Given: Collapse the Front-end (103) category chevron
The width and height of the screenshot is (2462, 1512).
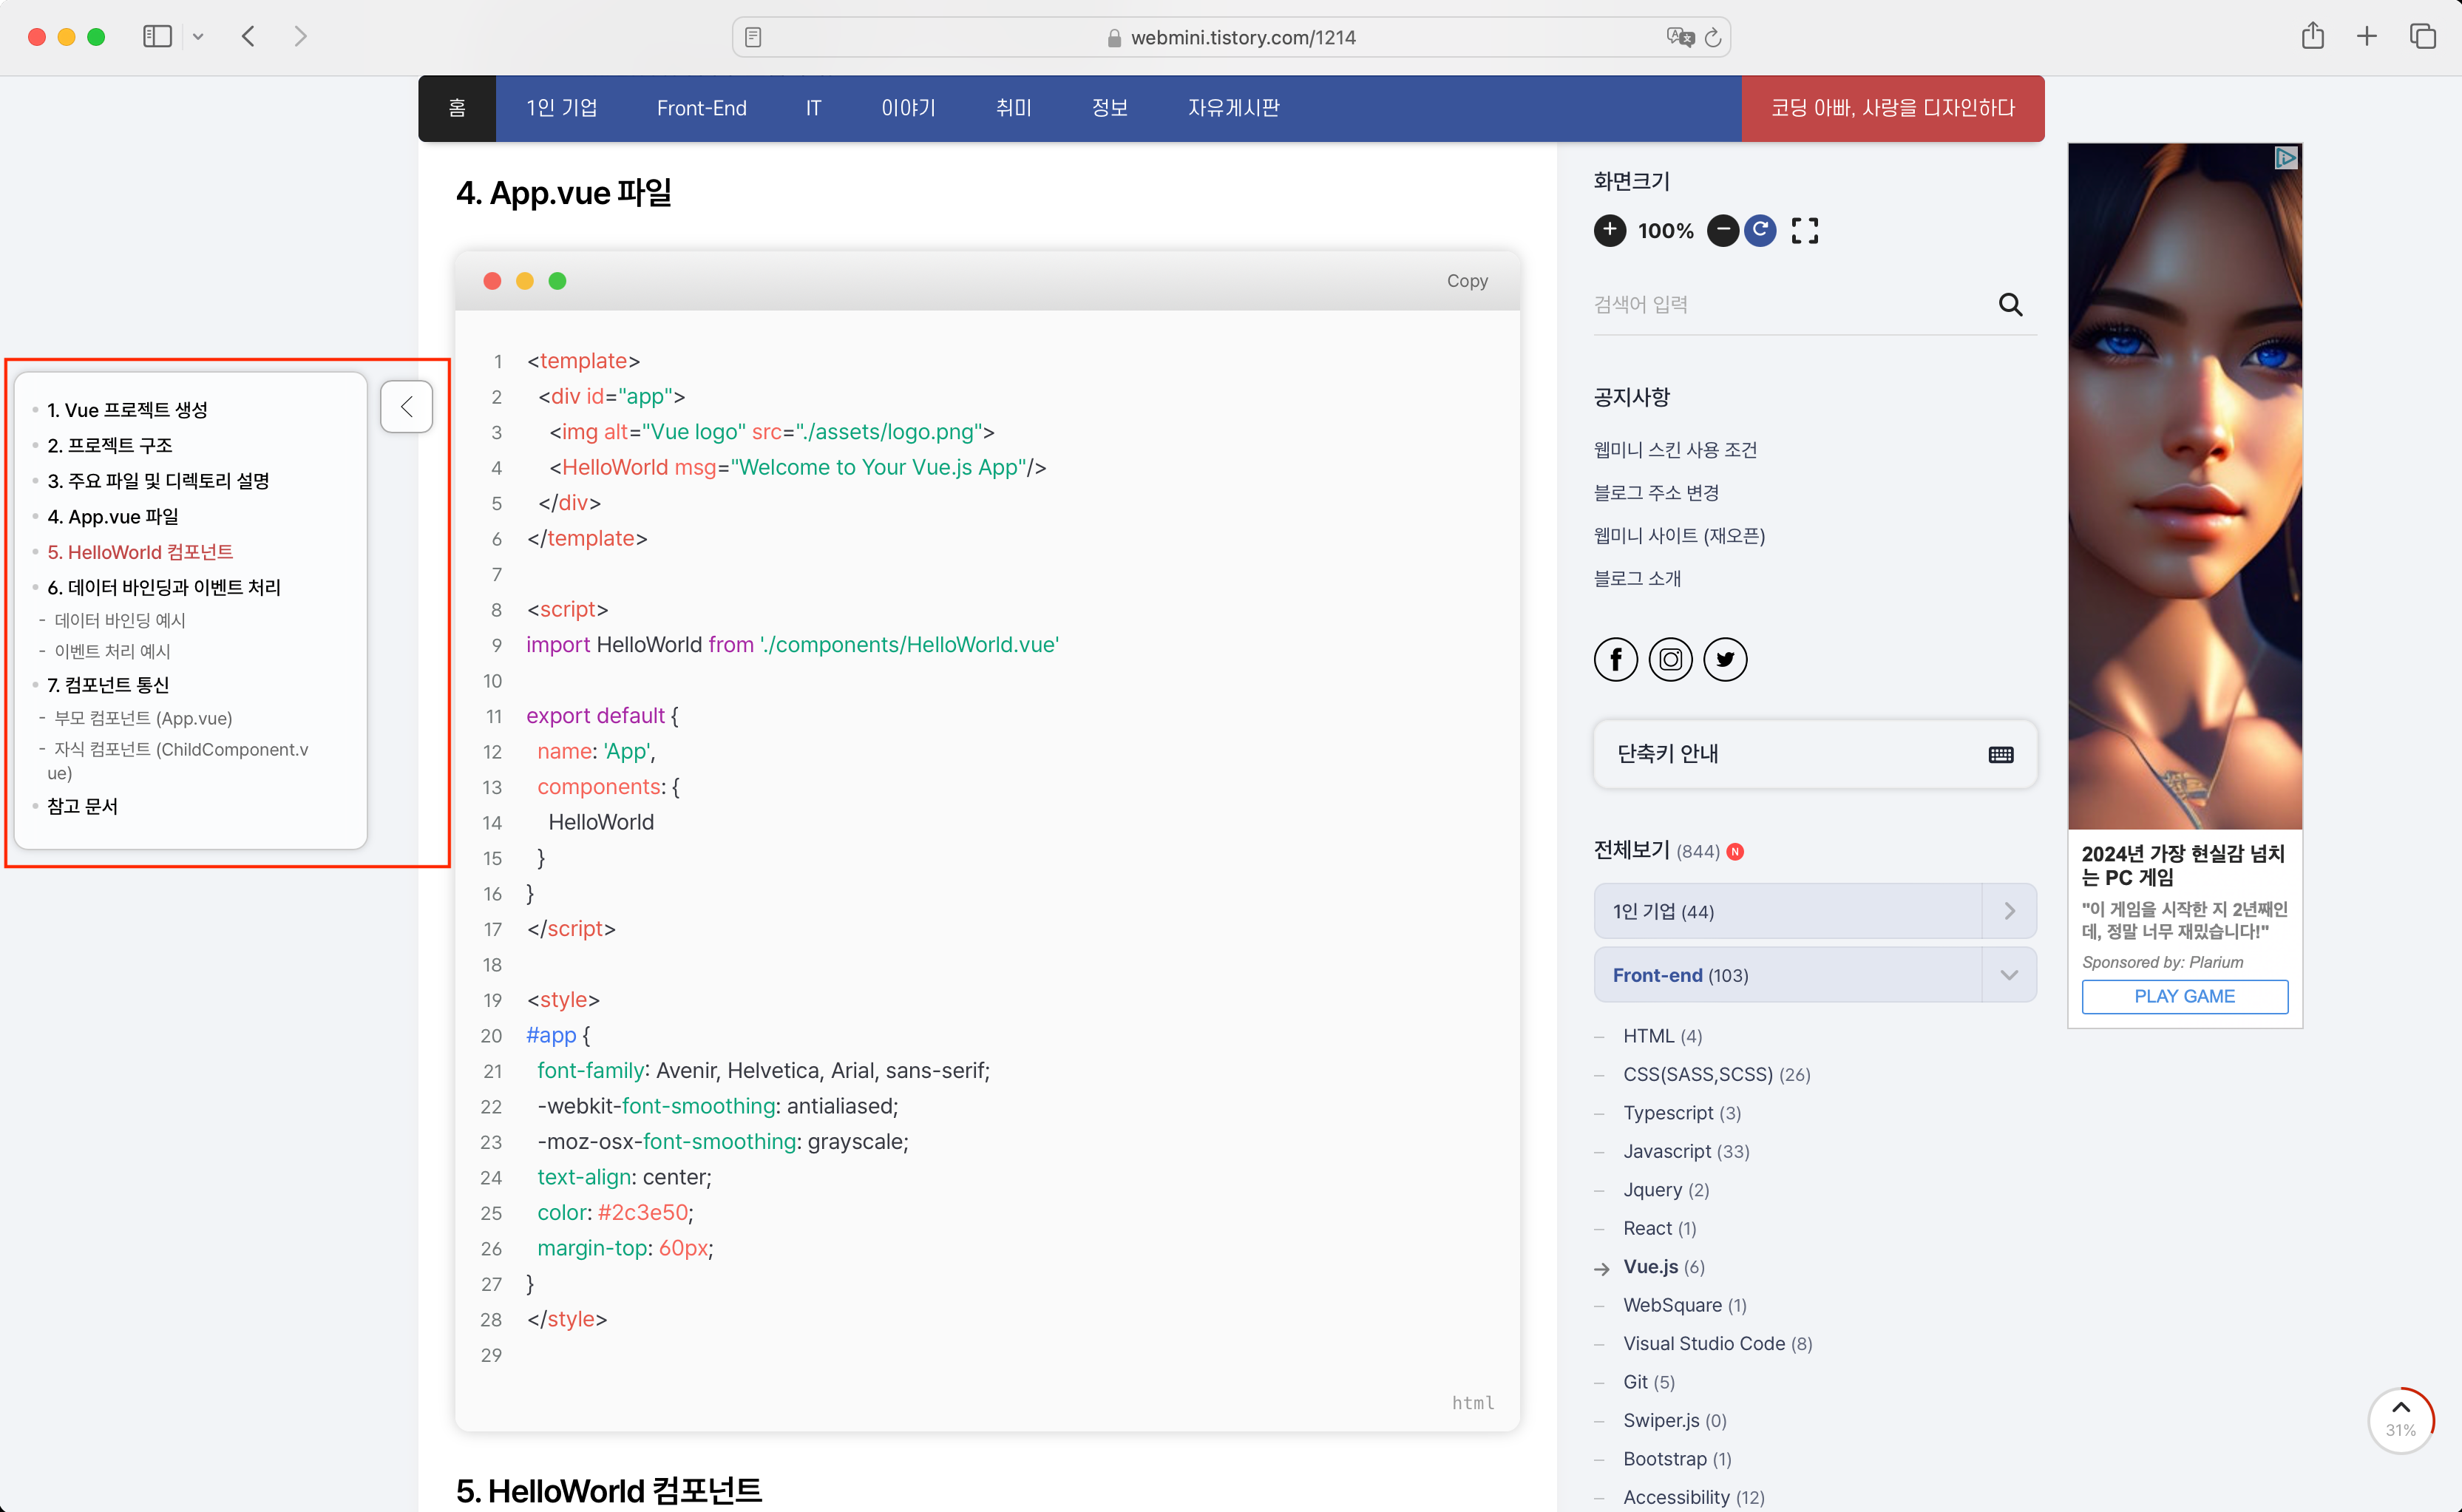Looking at the screenshot, I should [2009, 975].
